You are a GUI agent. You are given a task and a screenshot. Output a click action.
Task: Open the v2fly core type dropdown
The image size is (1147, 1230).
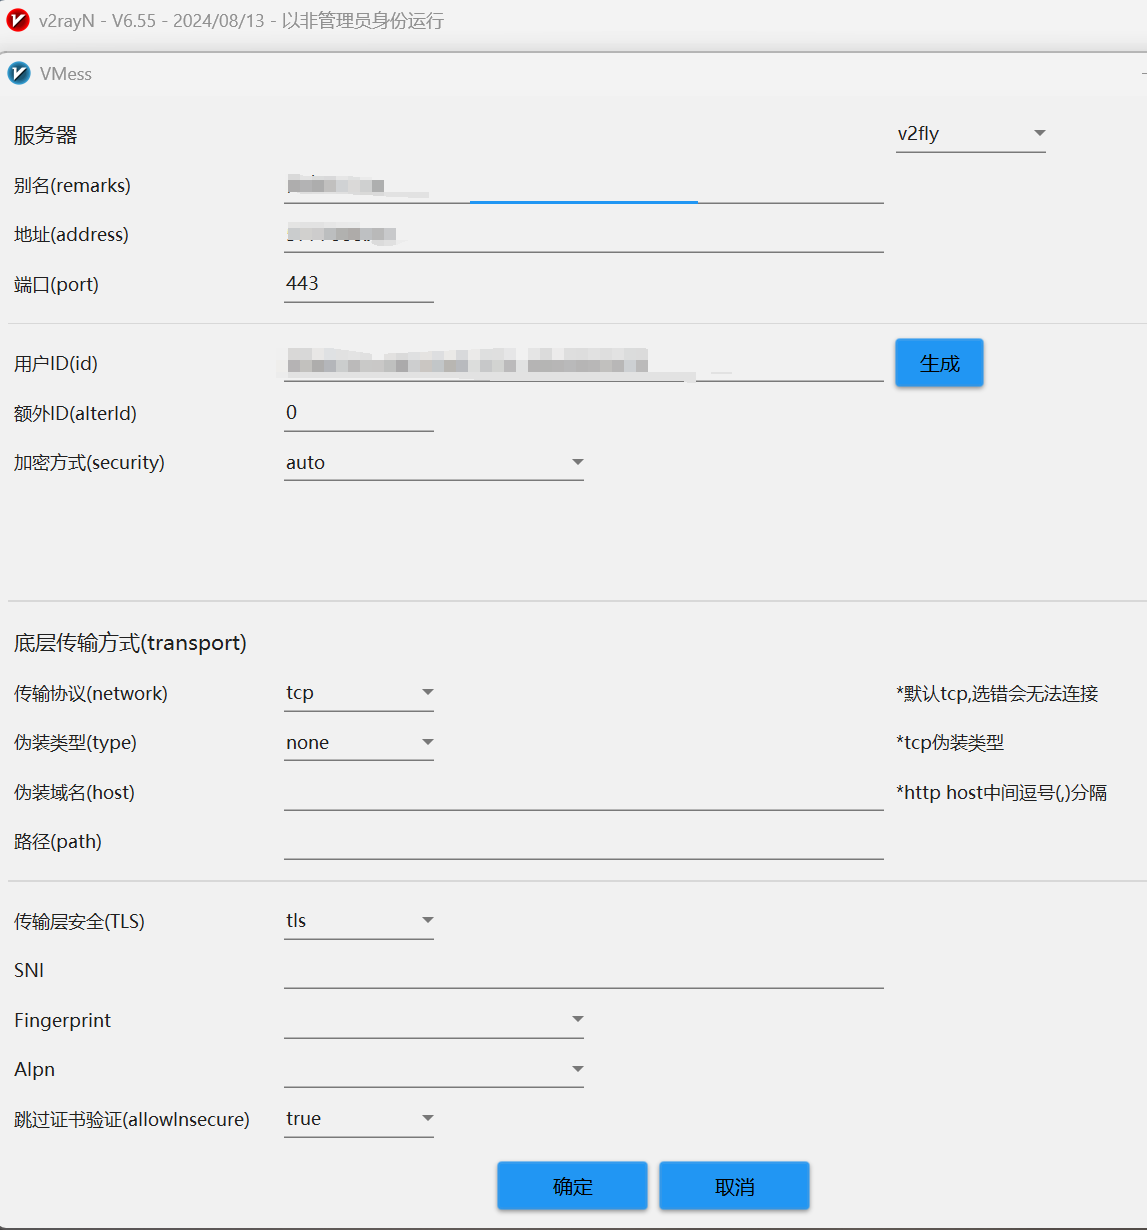(x=970, y=134)
